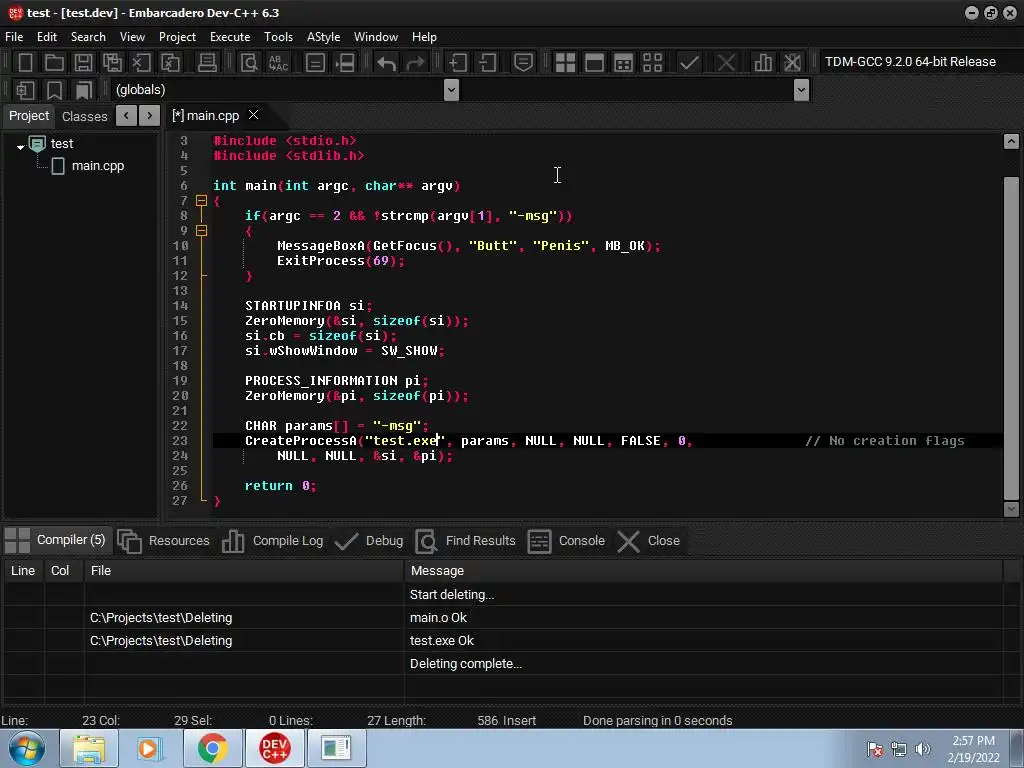Open the Tools menu
This screenshot has height=768, width=1024.
click(x=278, y=37)
